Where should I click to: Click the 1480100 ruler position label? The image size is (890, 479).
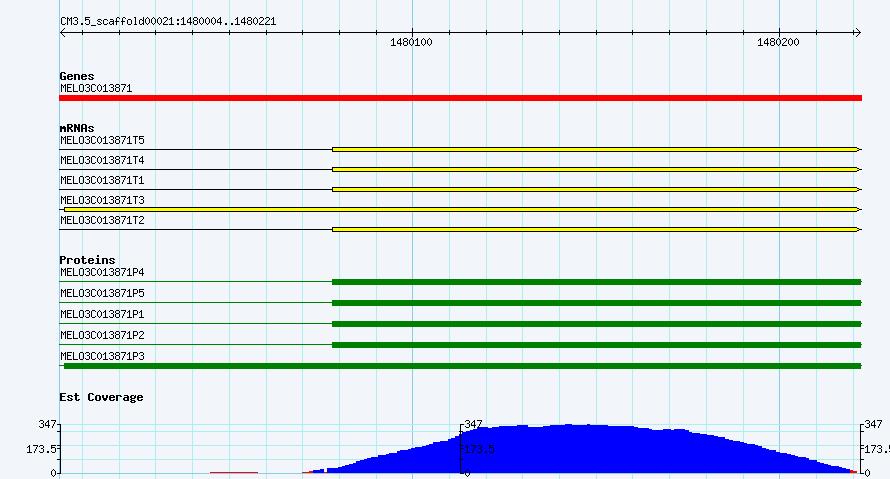412,43
